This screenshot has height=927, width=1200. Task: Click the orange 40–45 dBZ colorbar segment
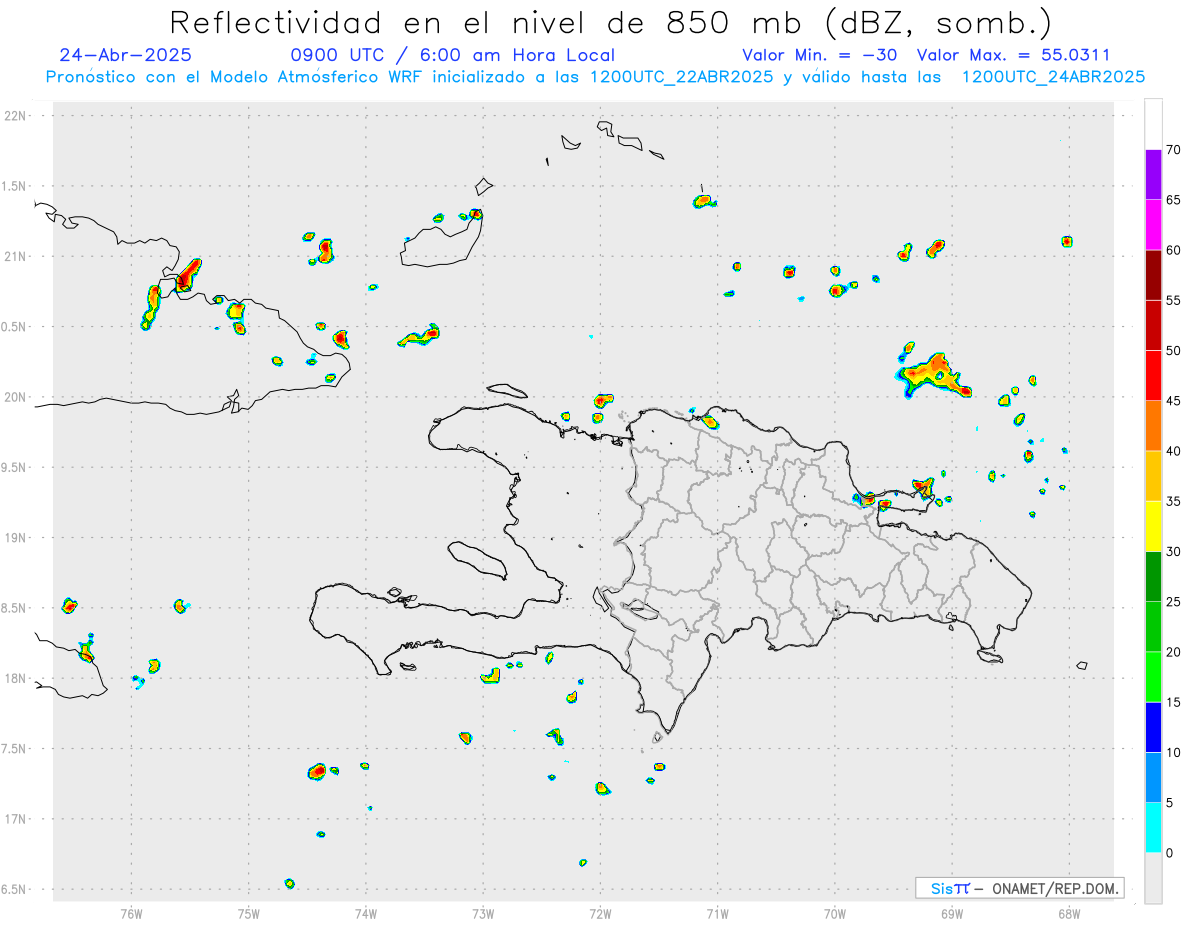(1153, 426)
